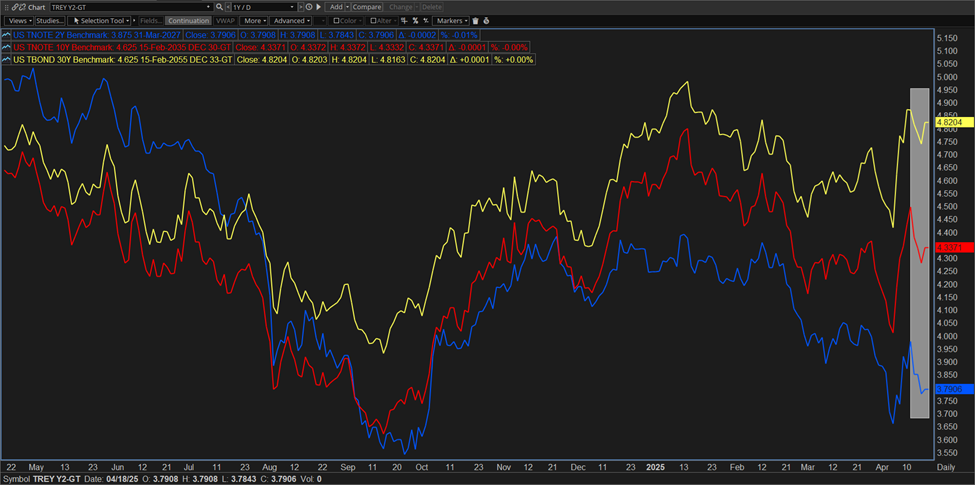The image size is (975, 485).
Task: Click the Compare button
Action: point(366,7)
